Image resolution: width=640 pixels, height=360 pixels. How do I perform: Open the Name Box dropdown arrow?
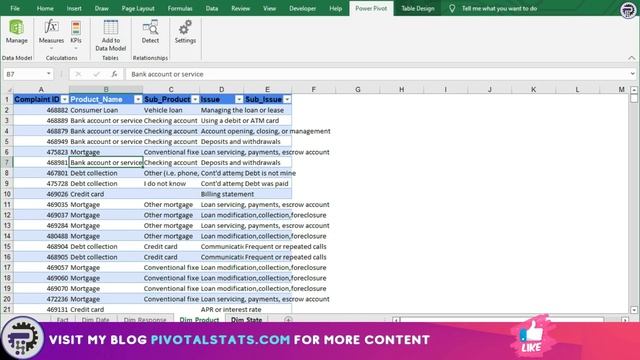tap(49, 74)
